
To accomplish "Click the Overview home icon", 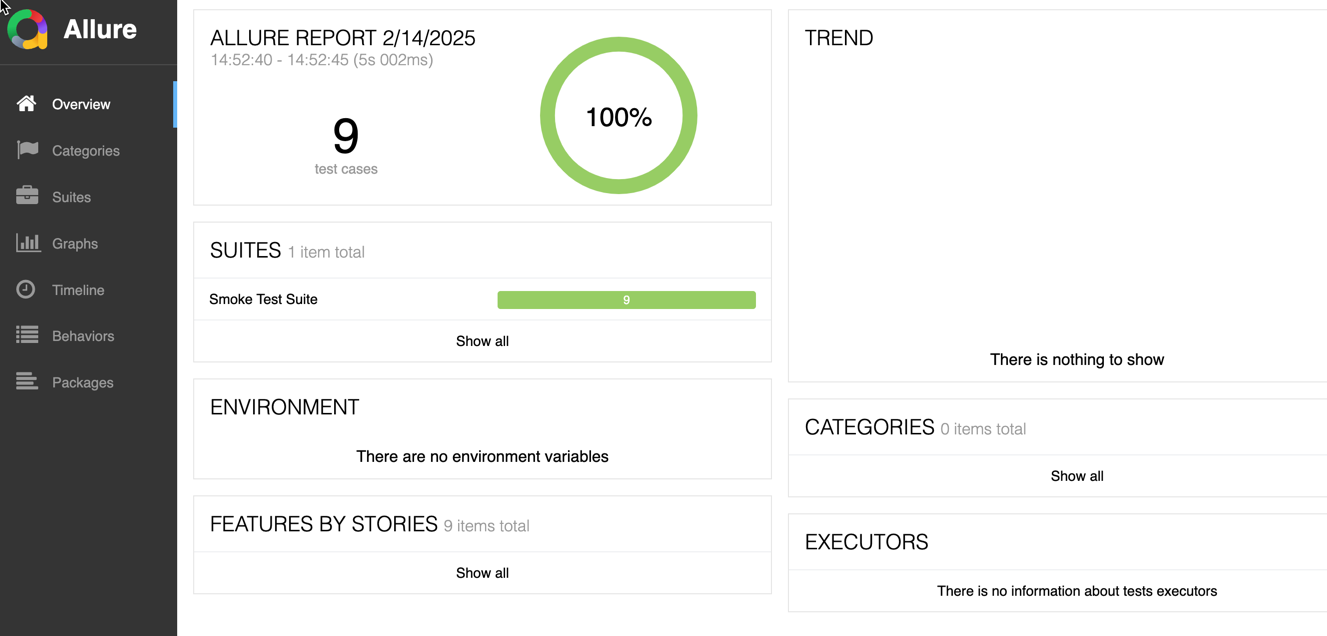I will [27, 104].
